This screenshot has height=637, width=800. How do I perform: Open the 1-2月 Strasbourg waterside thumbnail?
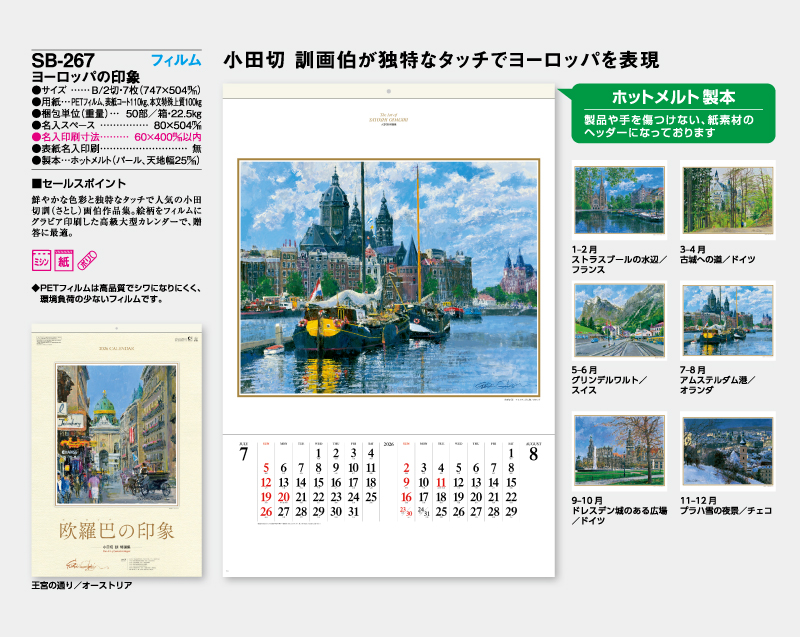pos(619,200)
